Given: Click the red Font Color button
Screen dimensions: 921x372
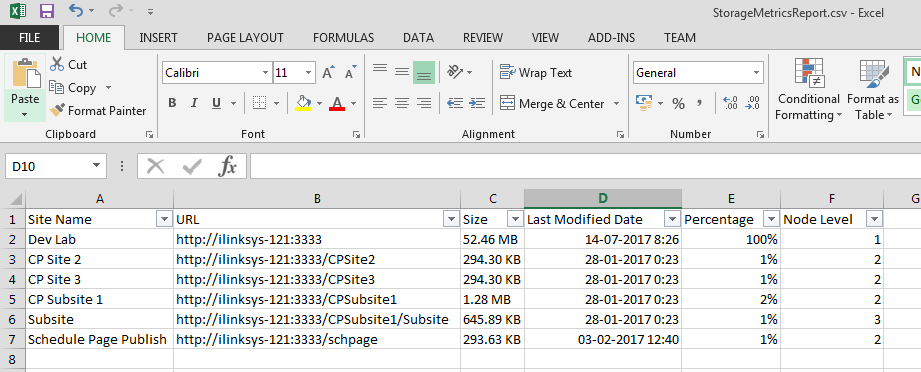Looking at the screenshot, I should coord(337,103).
